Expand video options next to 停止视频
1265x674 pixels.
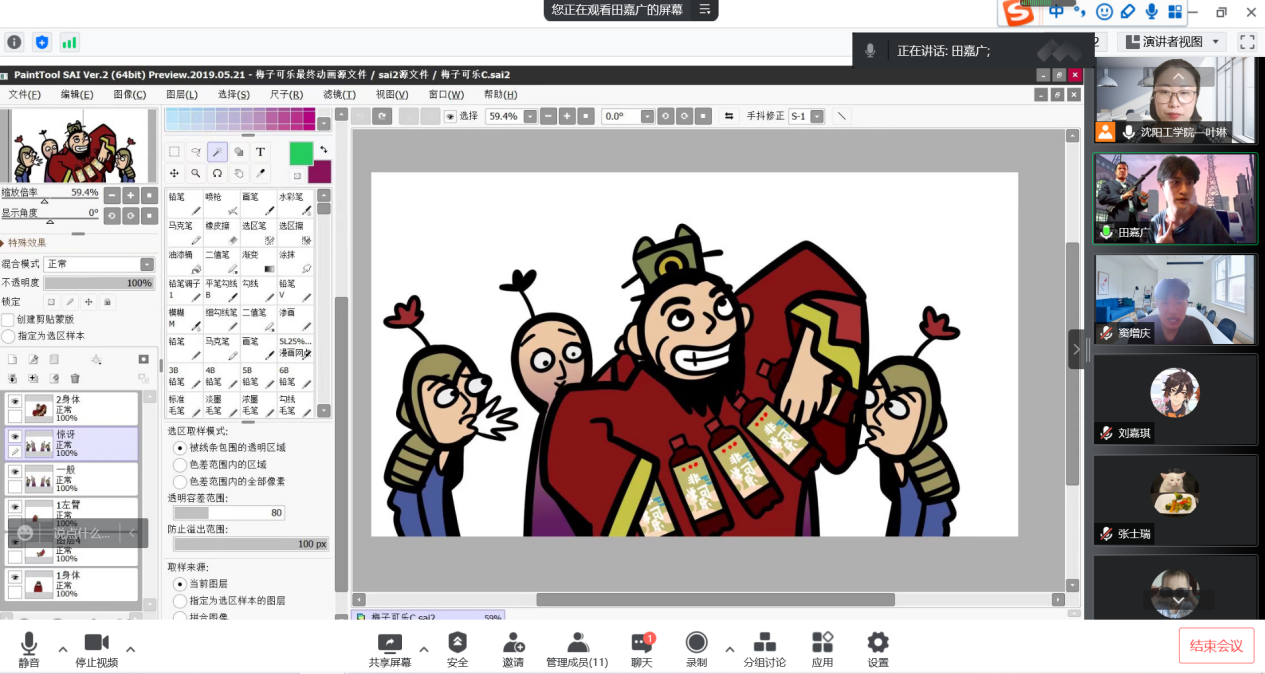tap(130, 648)
